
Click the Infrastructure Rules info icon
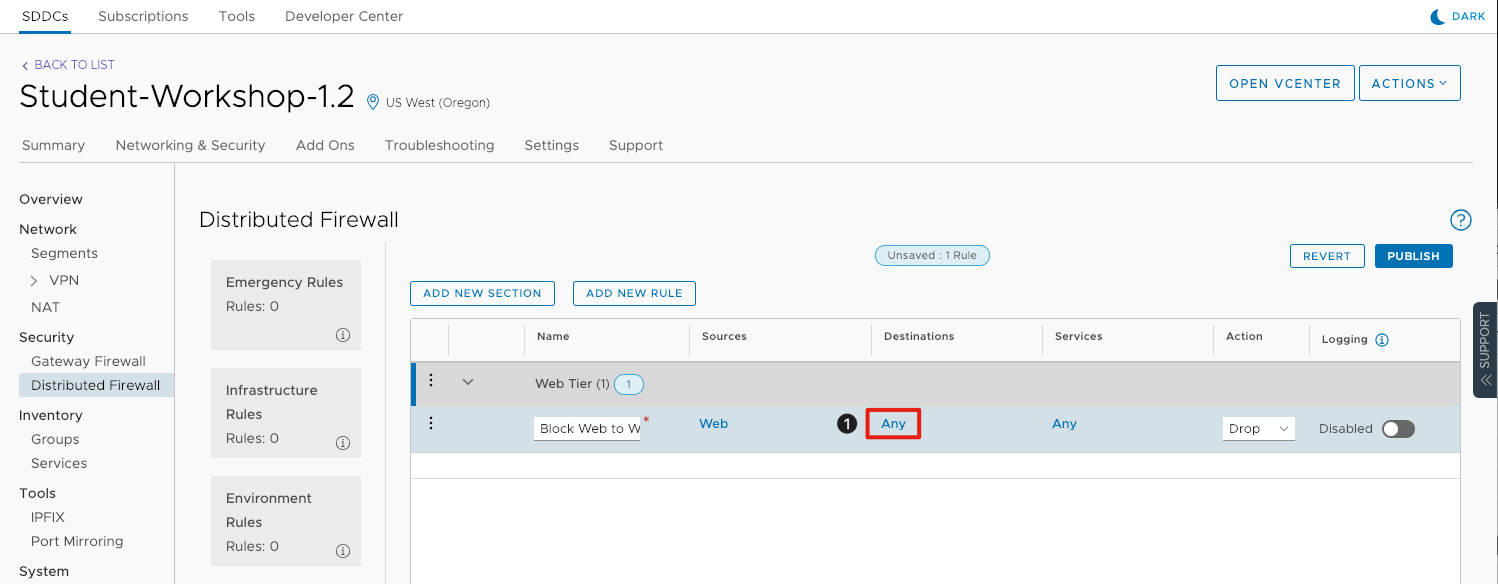(343, 443)
